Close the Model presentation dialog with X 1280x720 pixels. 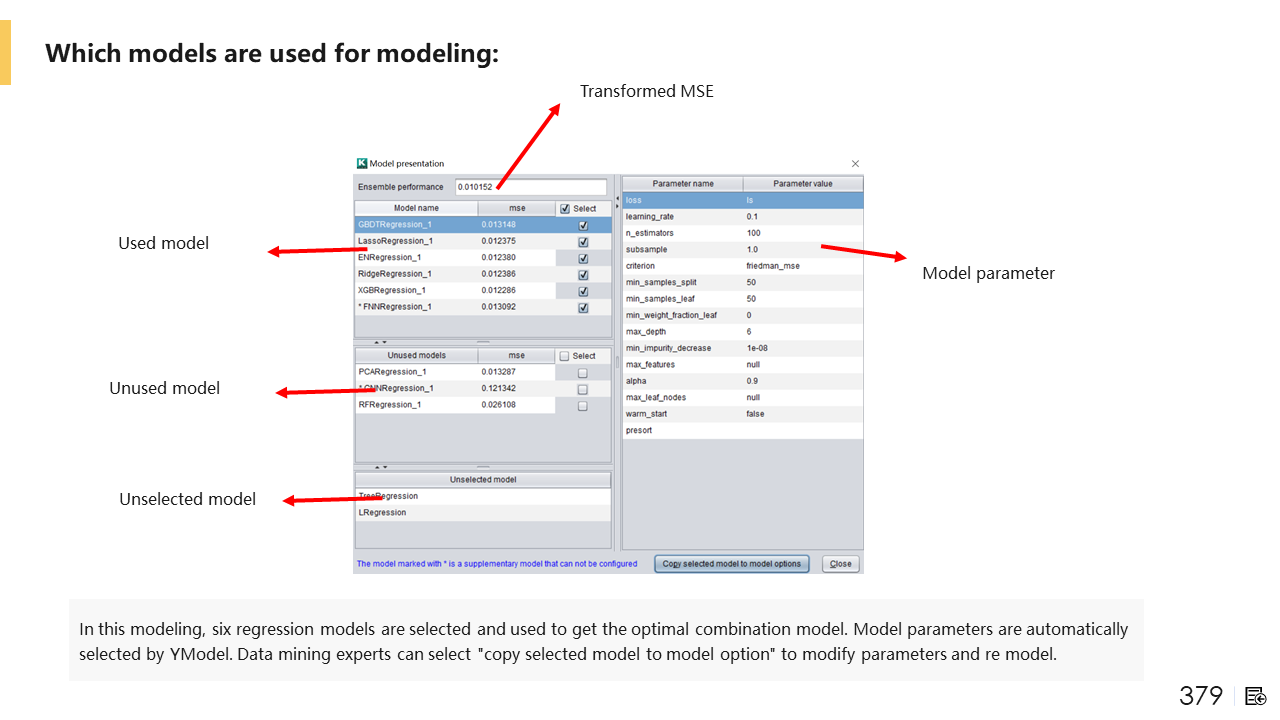855,164
